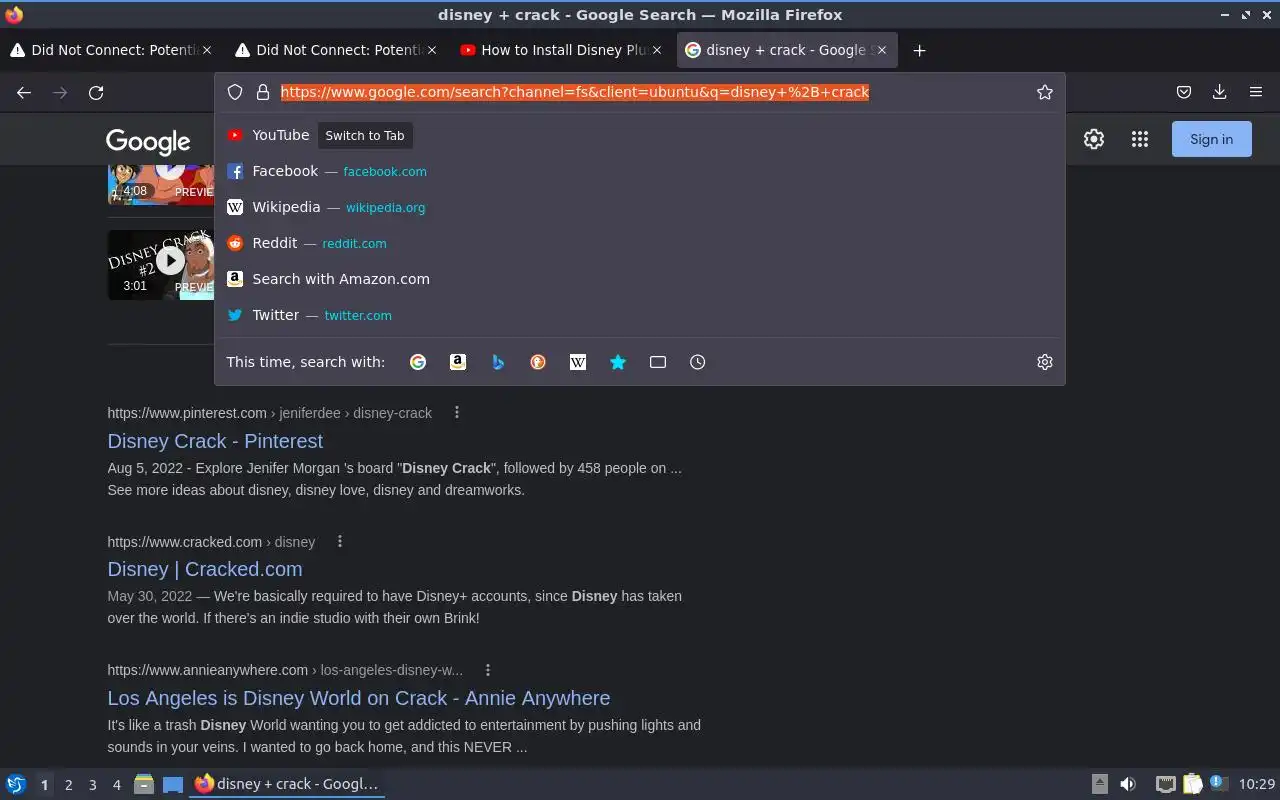The width and height of the screenshot is (1280, 800).
Task: Open options for annieanywhere.com result
Action: click(x=488, y=670)
